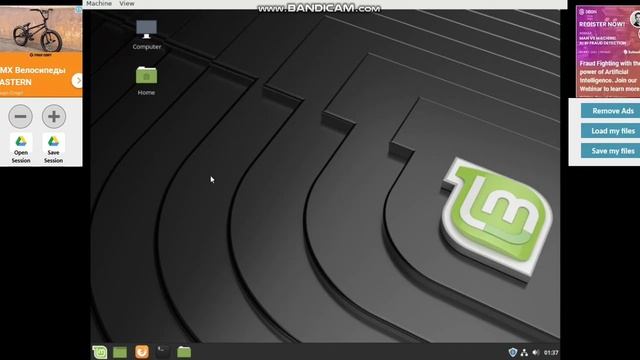Open the update manager shield icon
Viewport: 640px width, 360px height.
513,352
